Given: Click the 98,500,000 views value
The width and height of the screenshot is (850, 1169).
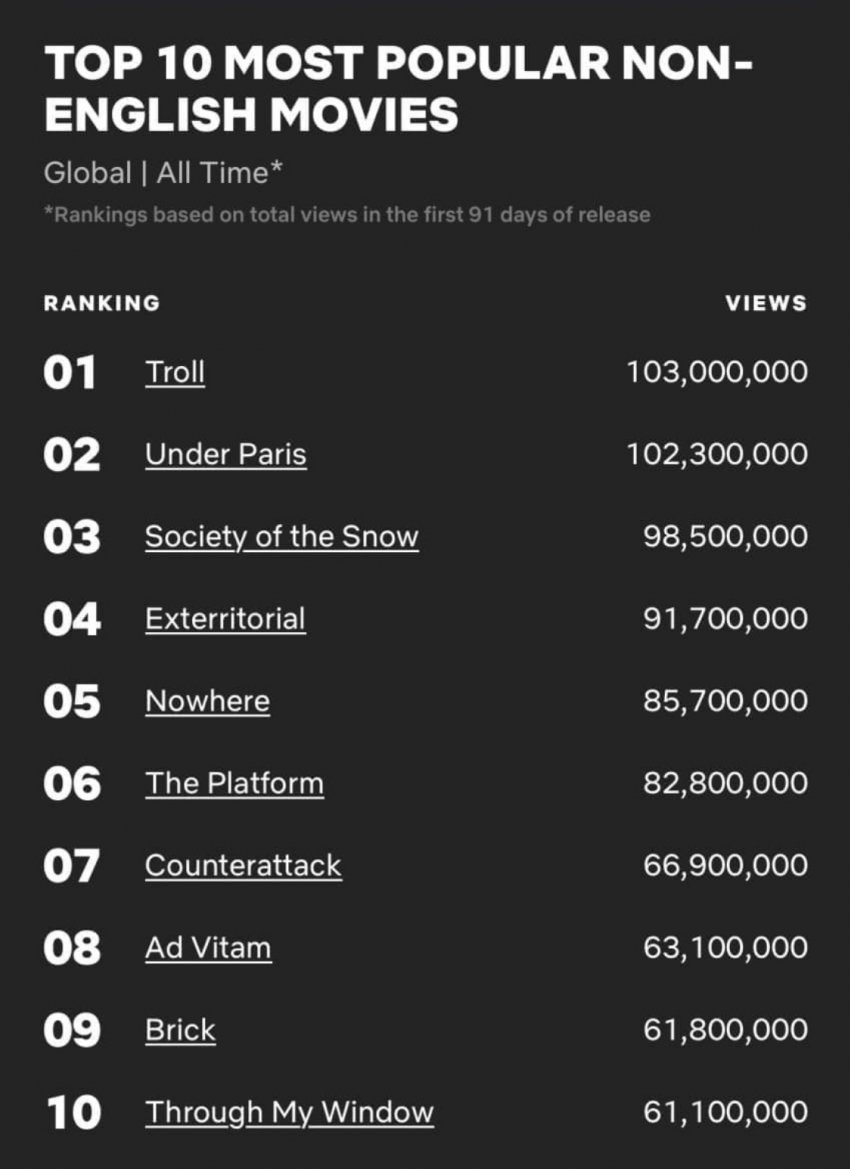Looking at the screenshot, I should click(725, 536).
